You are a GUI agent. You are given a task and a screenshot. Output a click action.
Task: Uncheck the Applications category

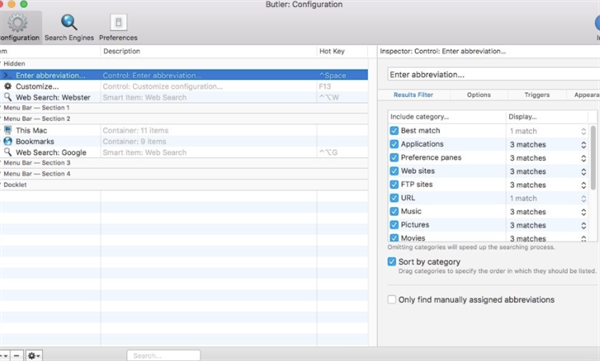tap(394, 144)
